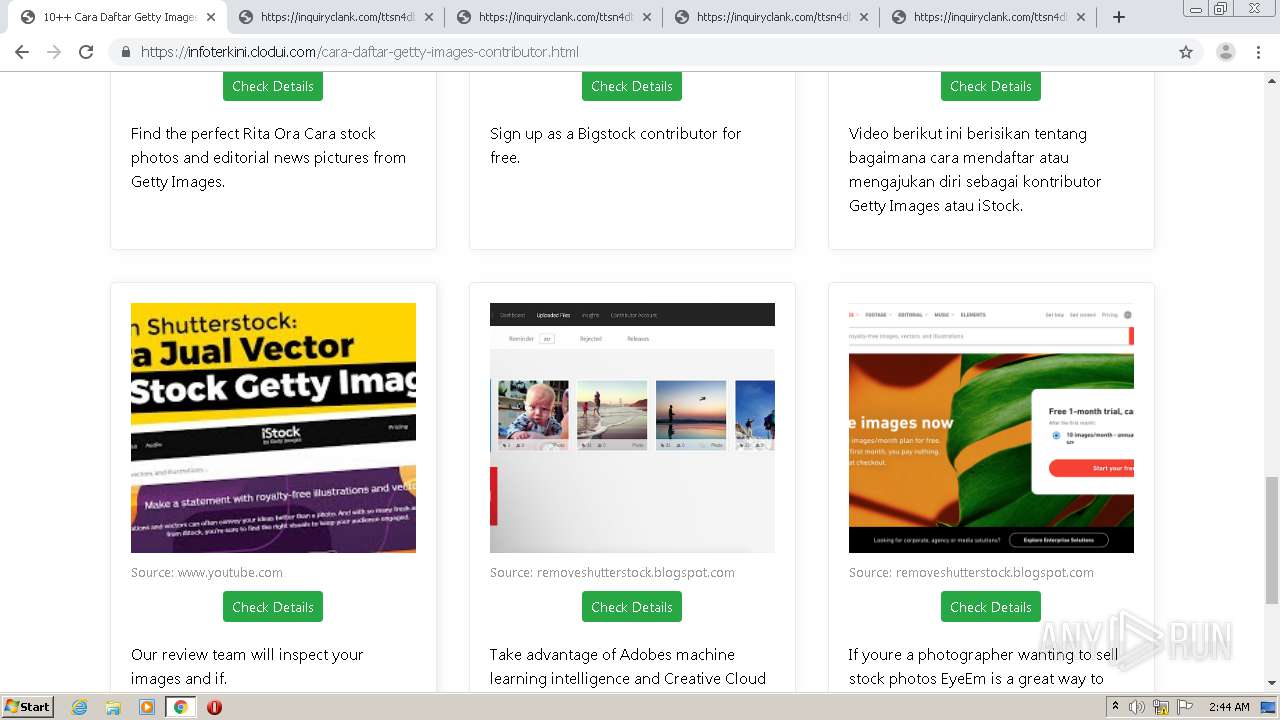The image size is (1280, 720).
Task: Click the scrollbar down arrow
Action: coord(1271,684)
